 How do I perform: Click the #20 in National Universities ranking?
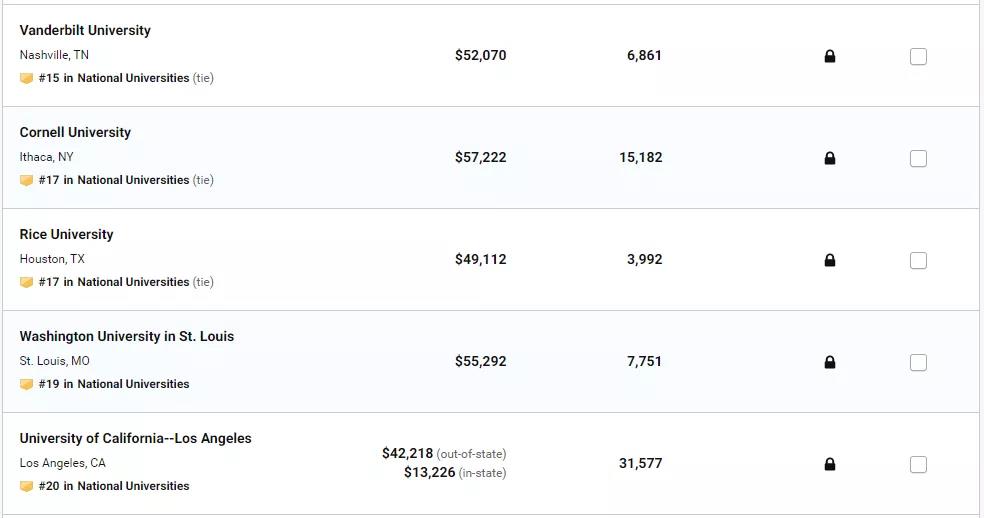[114, 486]
